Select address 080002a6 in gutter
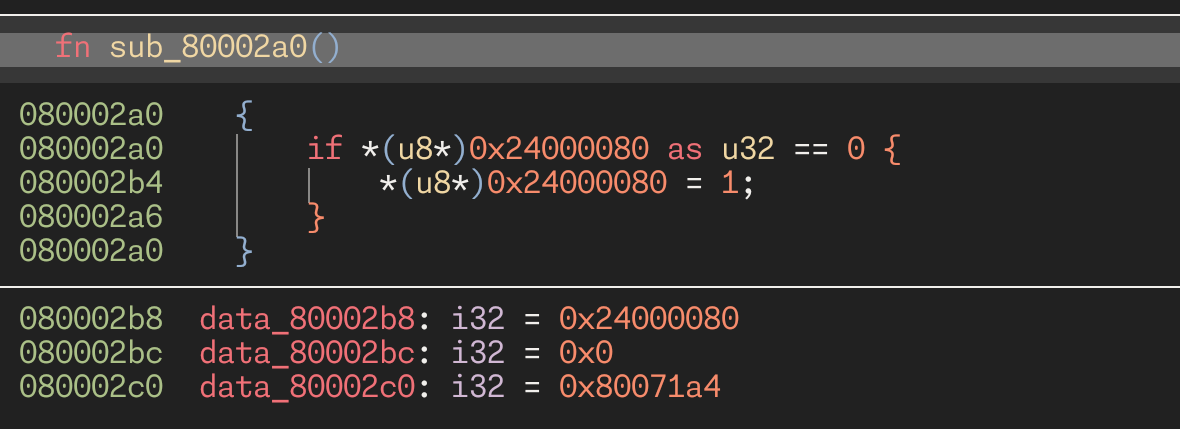Screen dimensions: 1180x429 [91, 218]
